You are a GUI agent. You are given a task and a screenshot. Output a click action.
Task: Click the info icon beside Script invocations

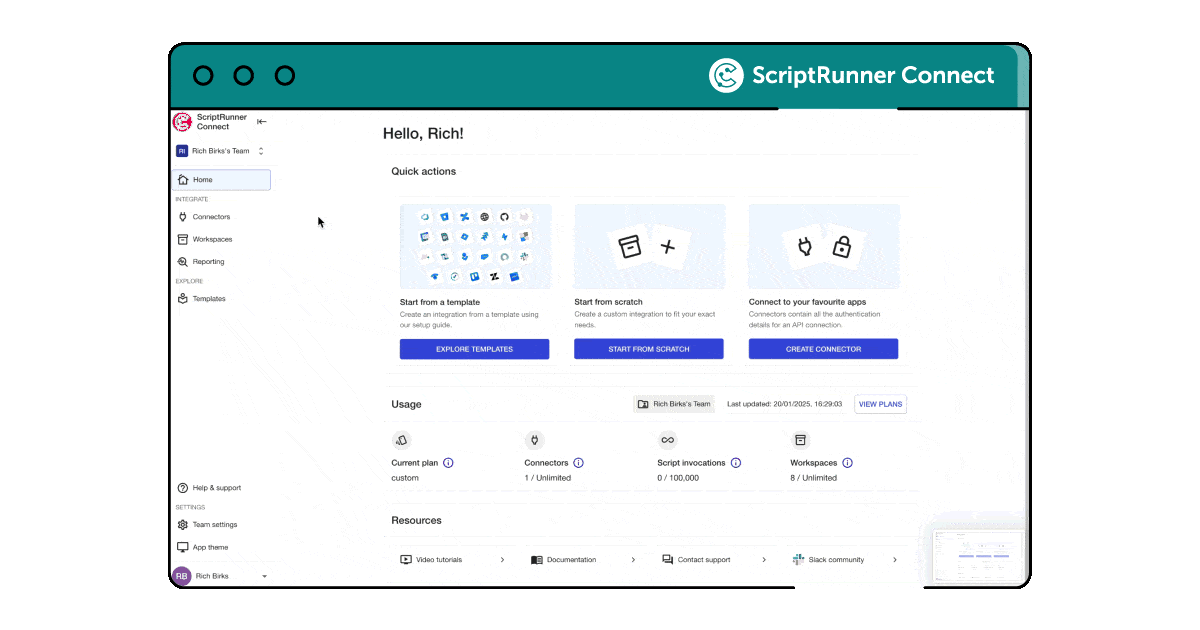(736, 463)
